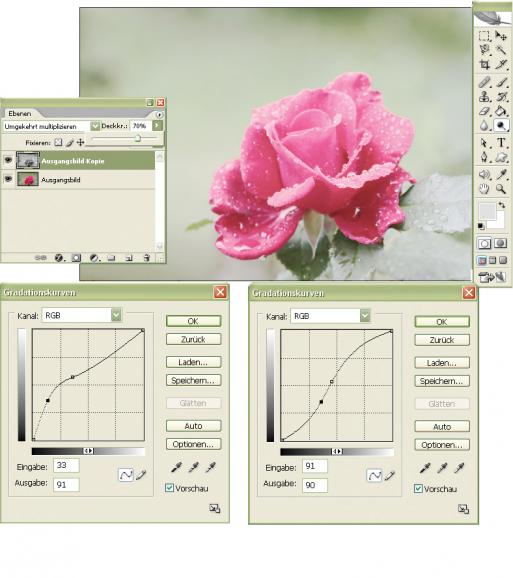
Task: Click Laden... in dialog with Eingabe 91
Action: point(442,363)
